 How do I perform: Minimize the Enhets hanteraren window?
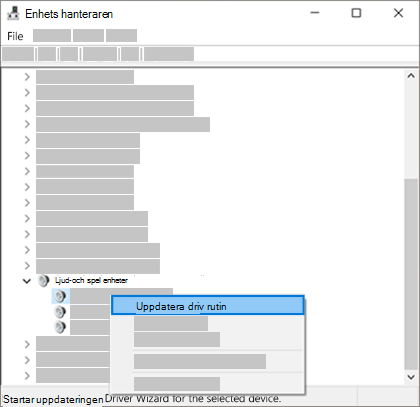point(315,13)
